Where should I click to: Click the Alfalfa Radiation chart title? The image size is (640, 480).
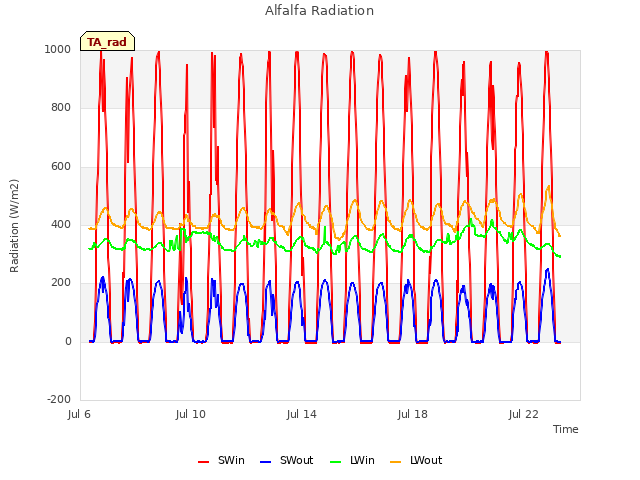(319, 11)
